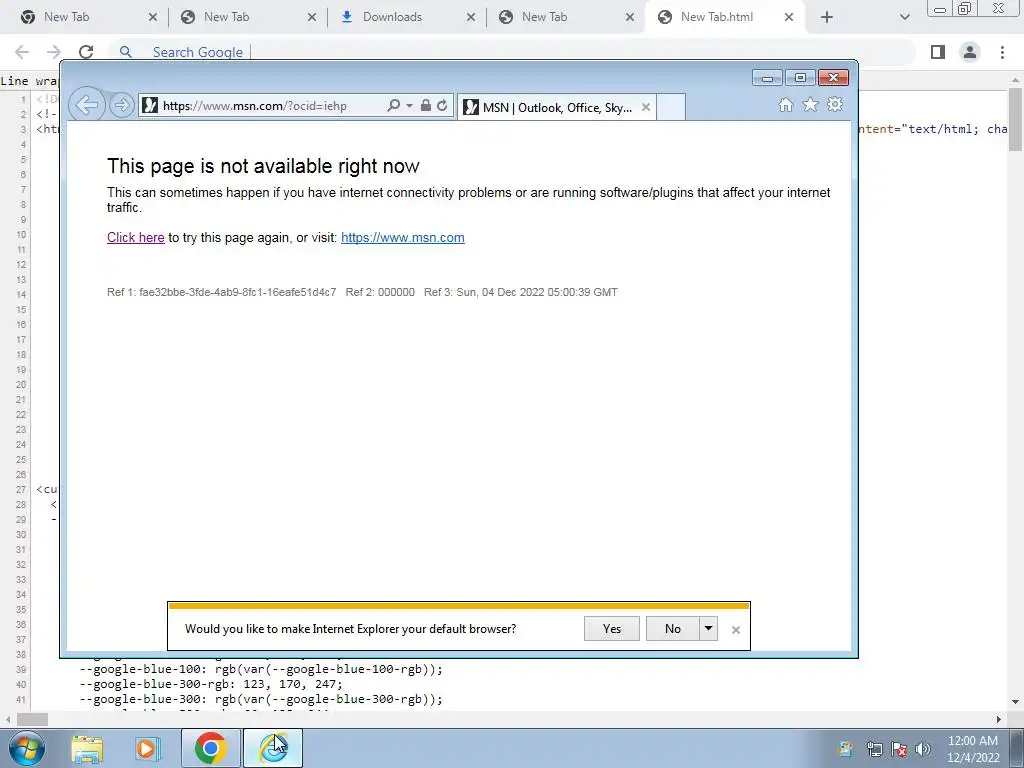Open Chrome tab search chevron
The image size is (1024, 768).
pyautogui.click(x=904, y=18)
